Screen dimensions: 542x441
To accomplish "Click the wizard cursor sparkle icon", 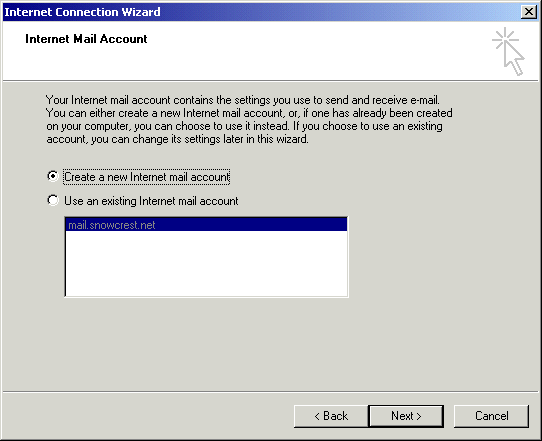I will tap(508, 51).
